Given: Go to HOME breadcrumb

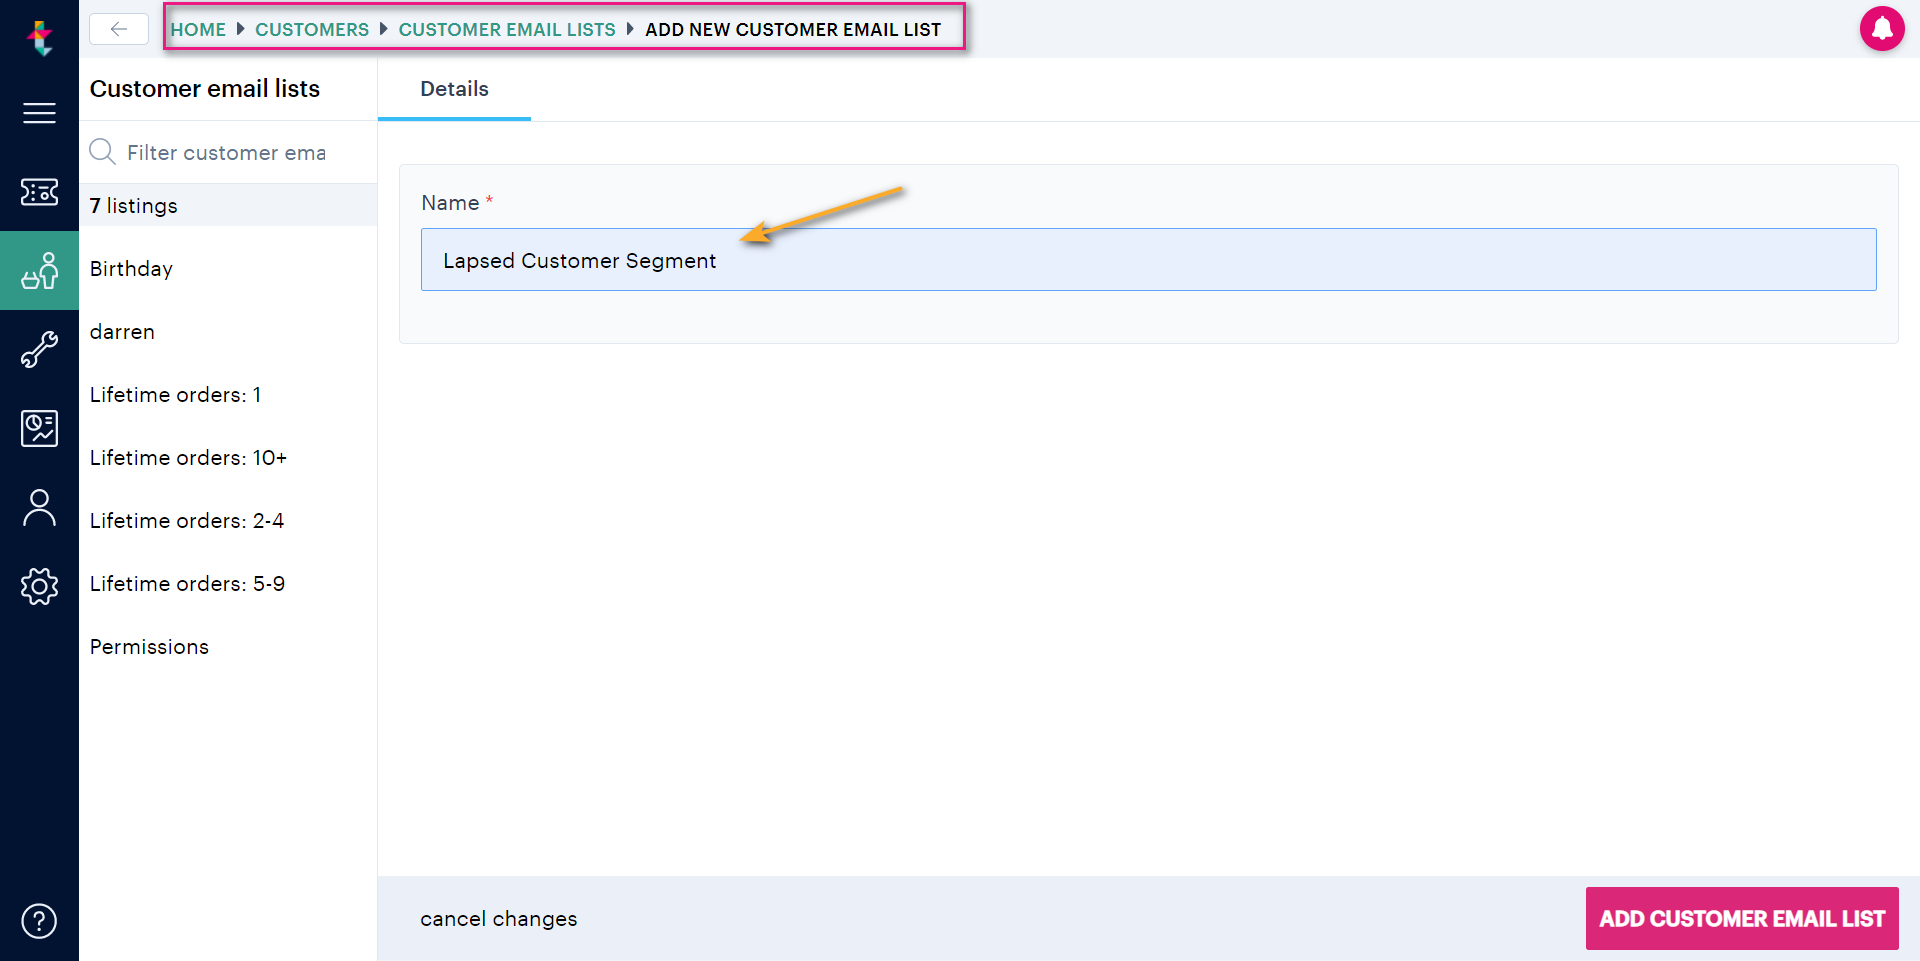Looking at the screenshot, I should tap(198, 29).
